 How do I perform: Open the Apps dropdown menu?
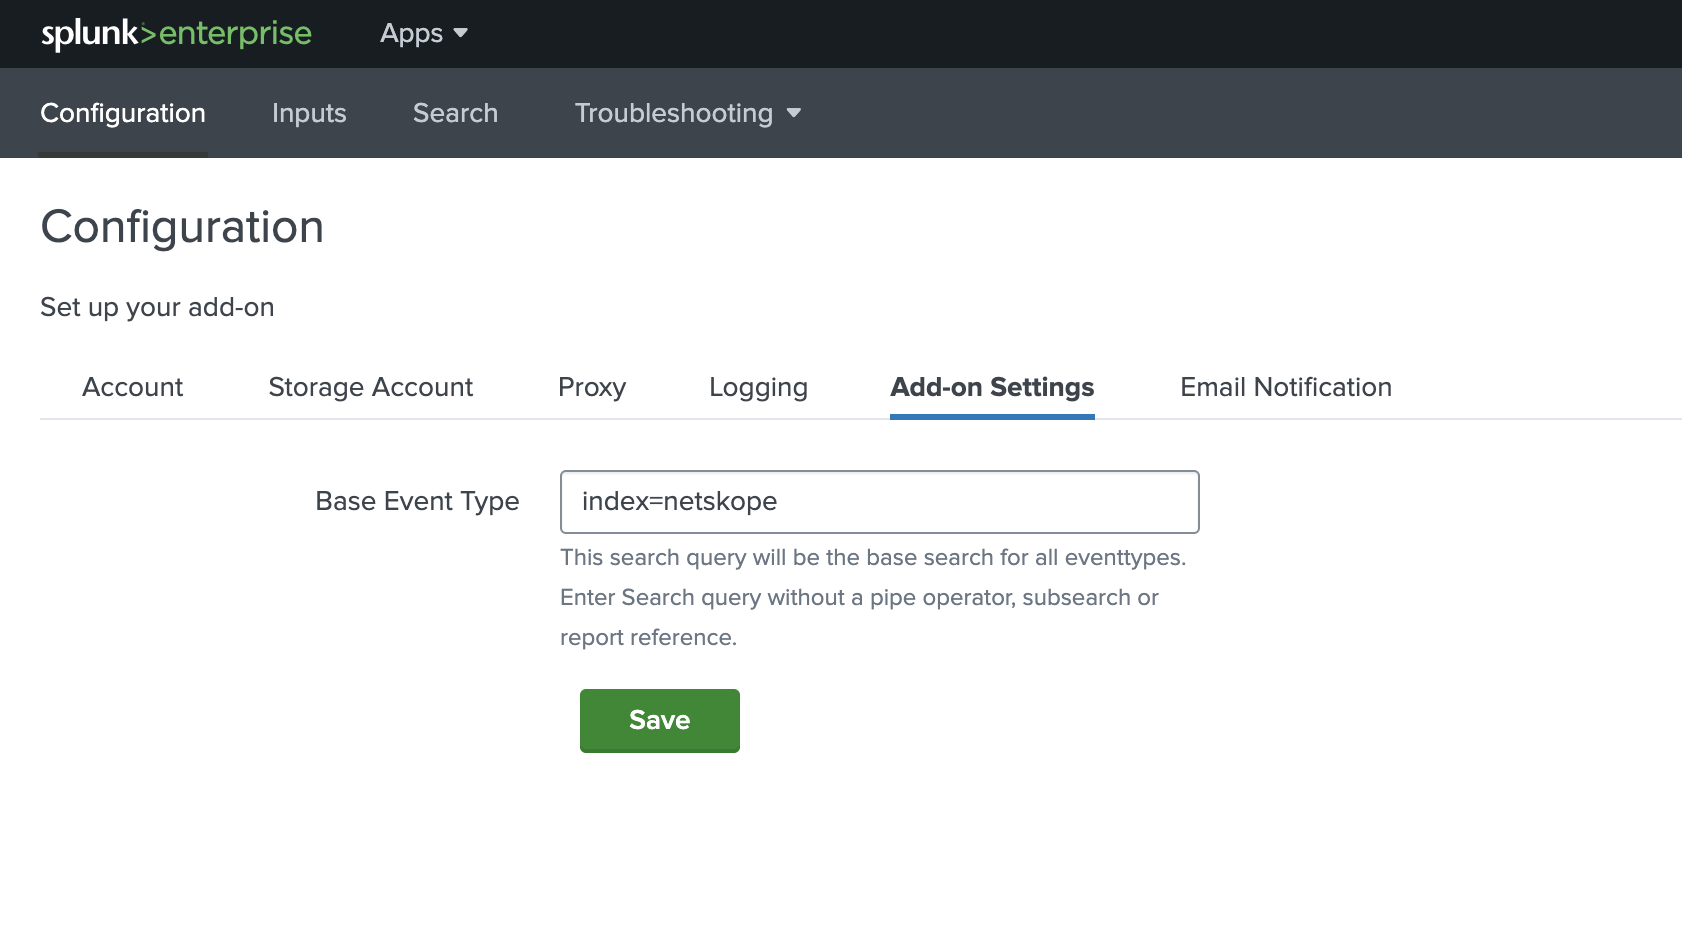424,33
